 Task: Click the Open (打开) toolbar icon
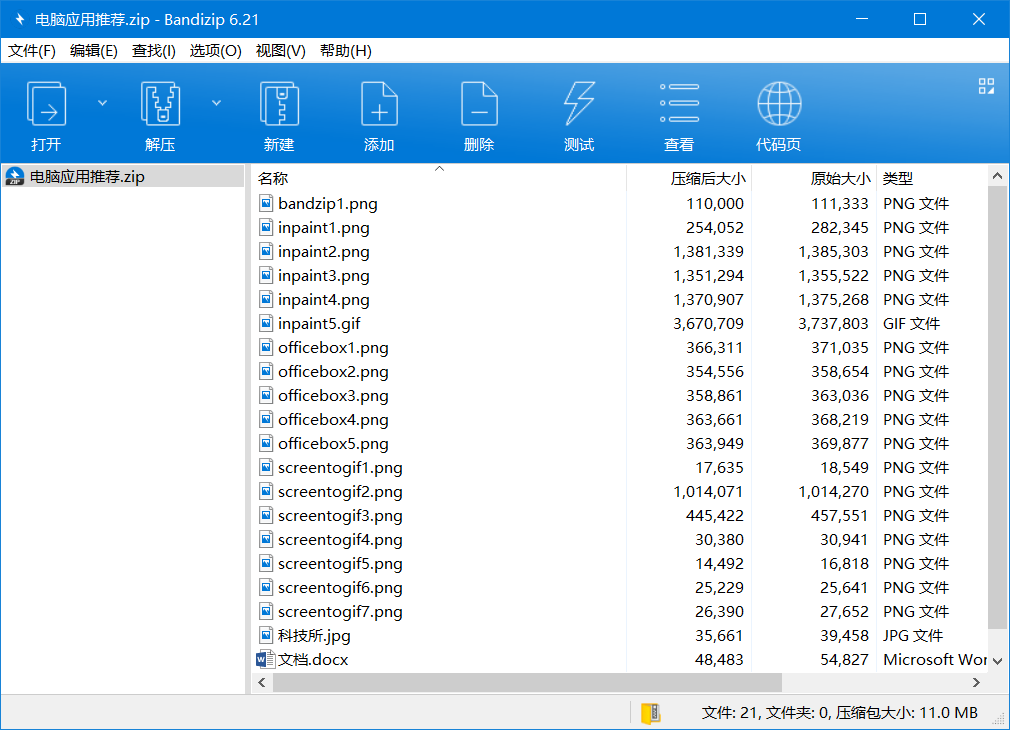click(x=46, y=104)
